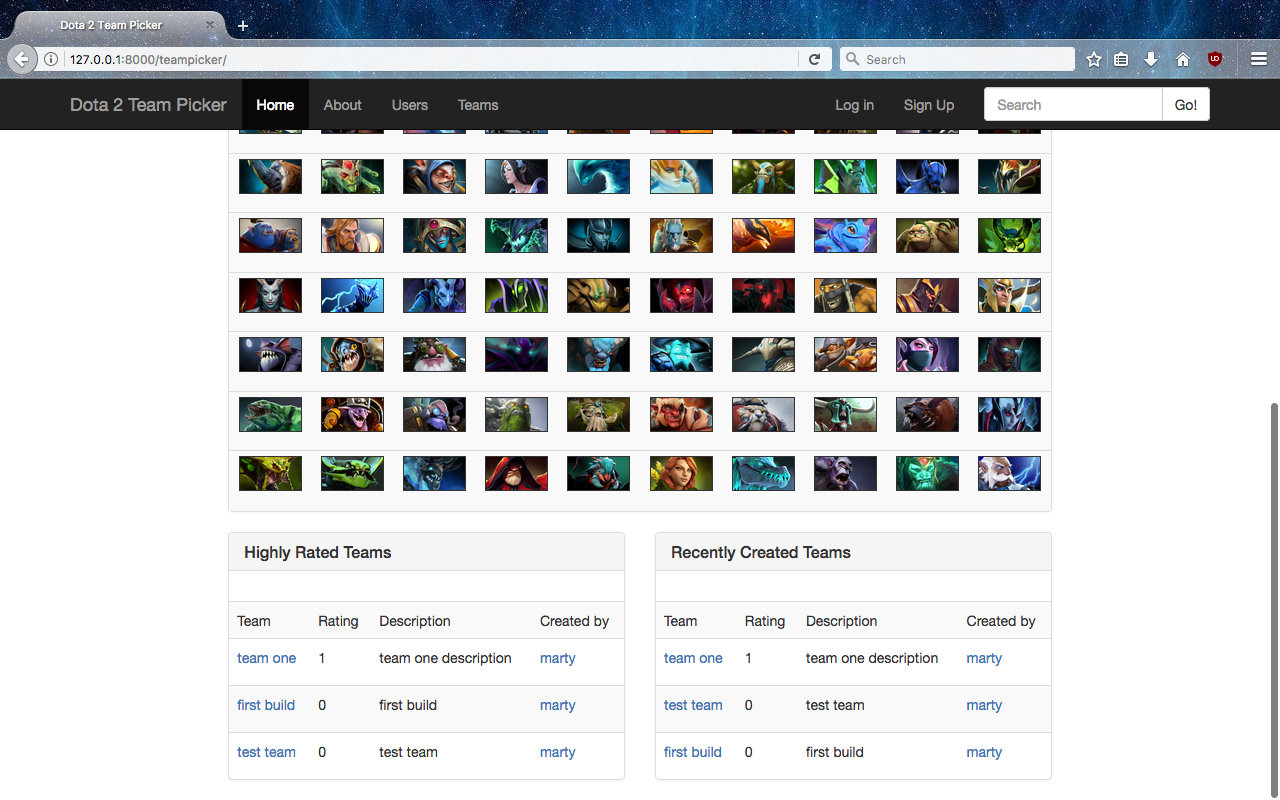Click the Dota 2 Team Picker brand
The image size is (1280, 800).
pyautogui.click(x=148, y=105)
